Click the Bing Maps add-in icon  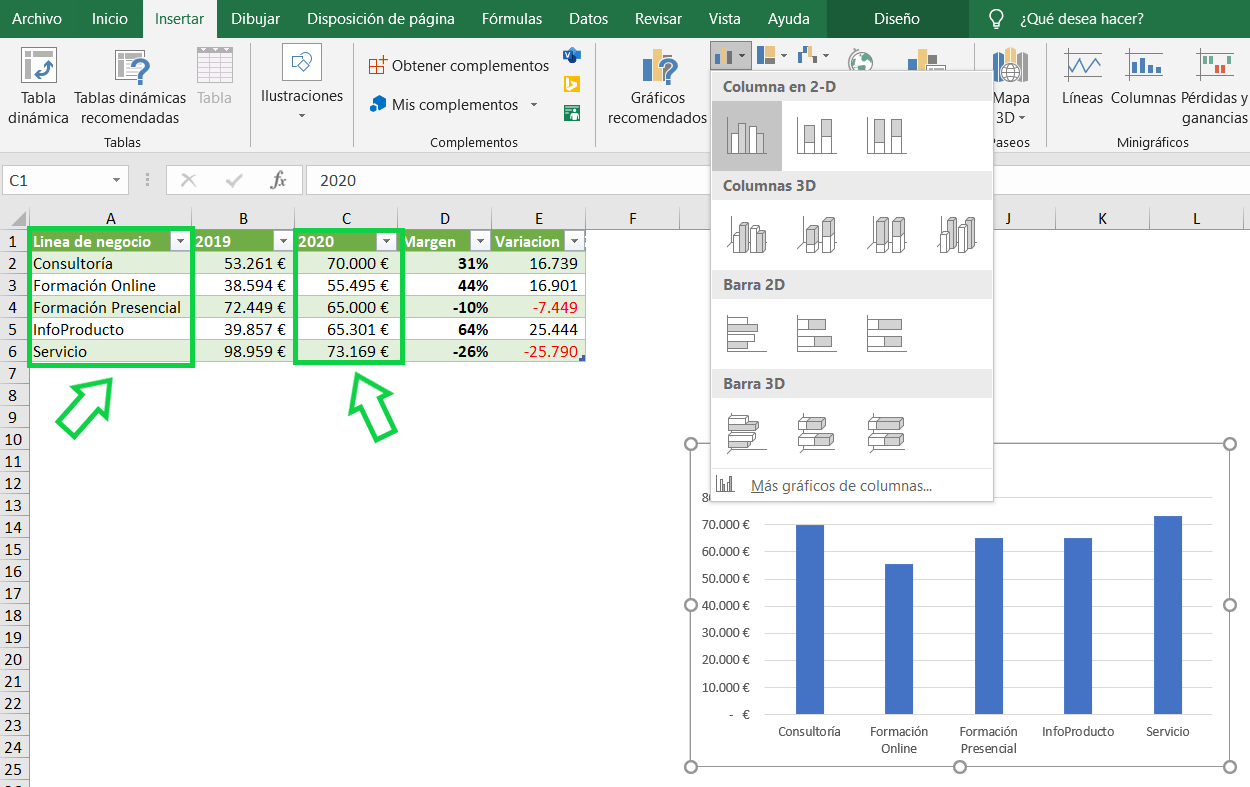(x=572, y=84)
